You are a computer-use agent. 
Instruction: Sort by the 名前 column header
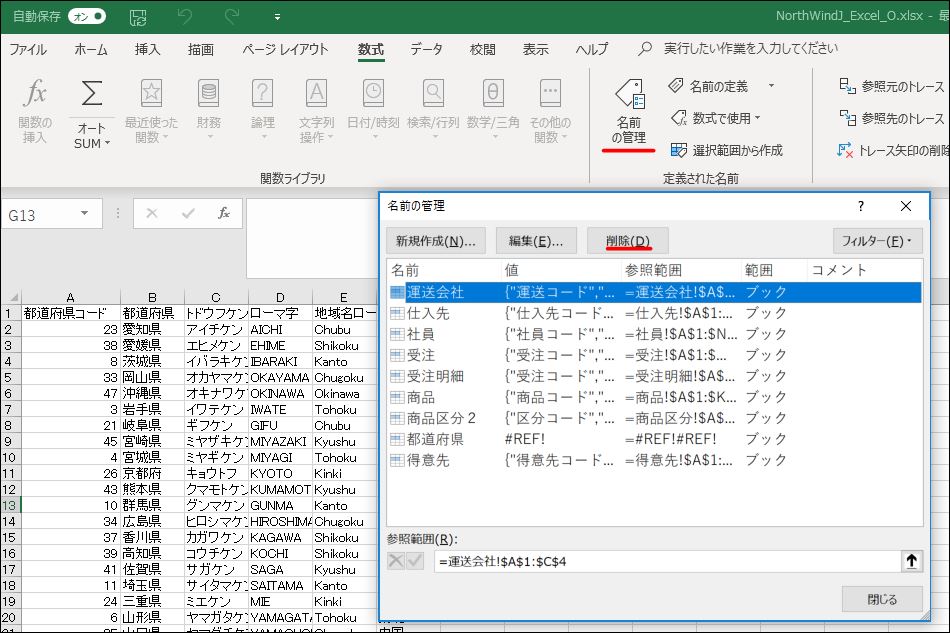pyautogui.click(x=444, y=270)
